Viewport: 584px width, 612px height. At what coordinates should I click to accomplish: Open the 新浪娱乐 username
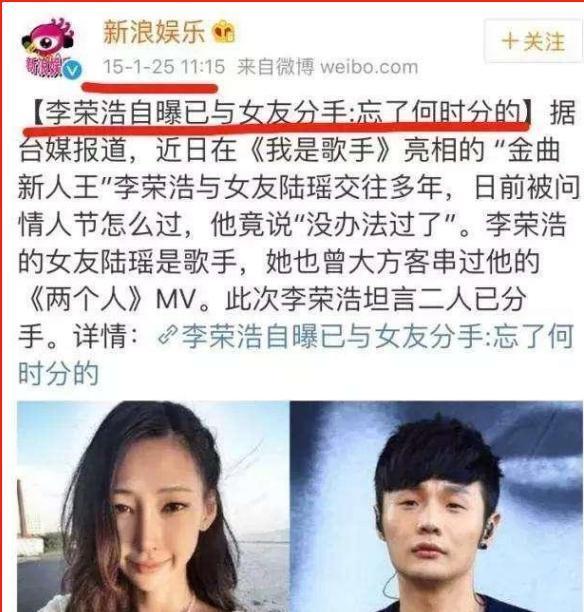pos(154,31)
